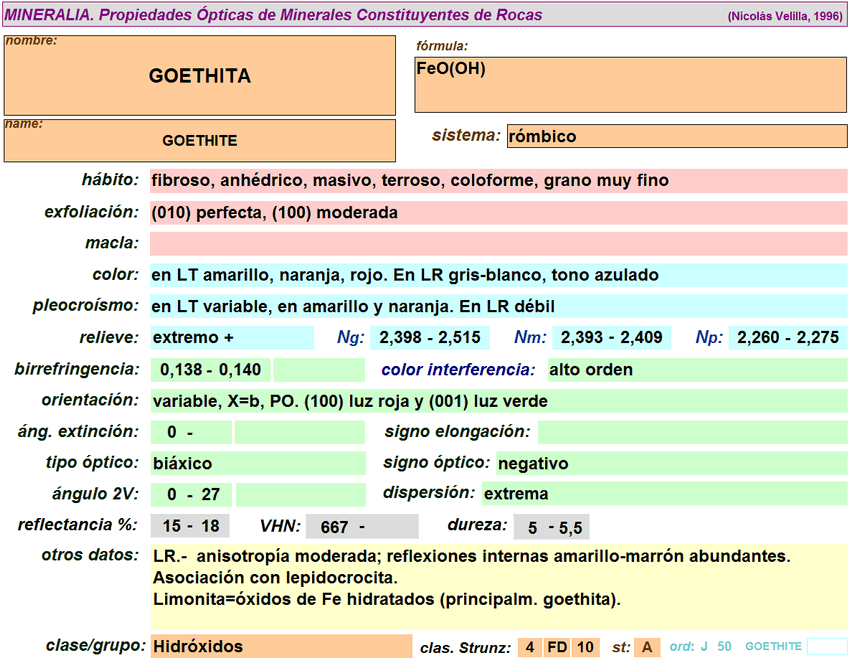The width and height of the screenshot is (850, 661).
Task: Select the clase/grupo field Hidróxidos
Action: (280, 647)
